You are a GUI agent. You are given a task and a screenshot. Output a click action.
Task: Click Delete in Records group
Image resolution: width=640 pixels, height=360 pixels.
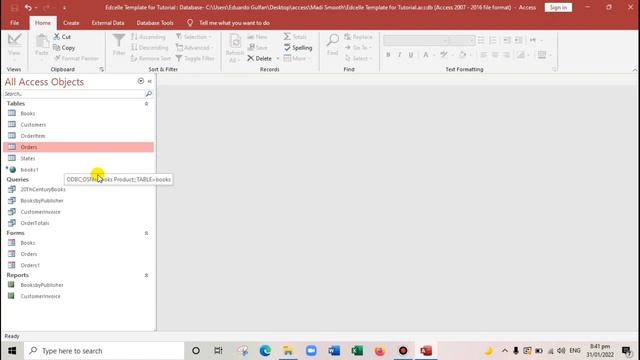(260, 58)
